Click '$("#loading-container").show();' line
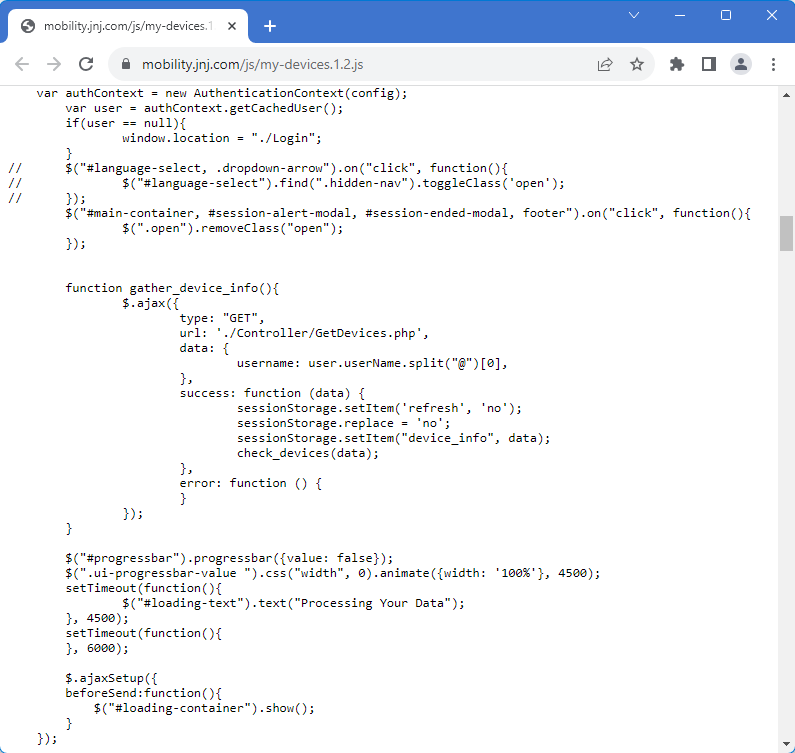Viewport: 795px width, 753px height. point(204,708)
